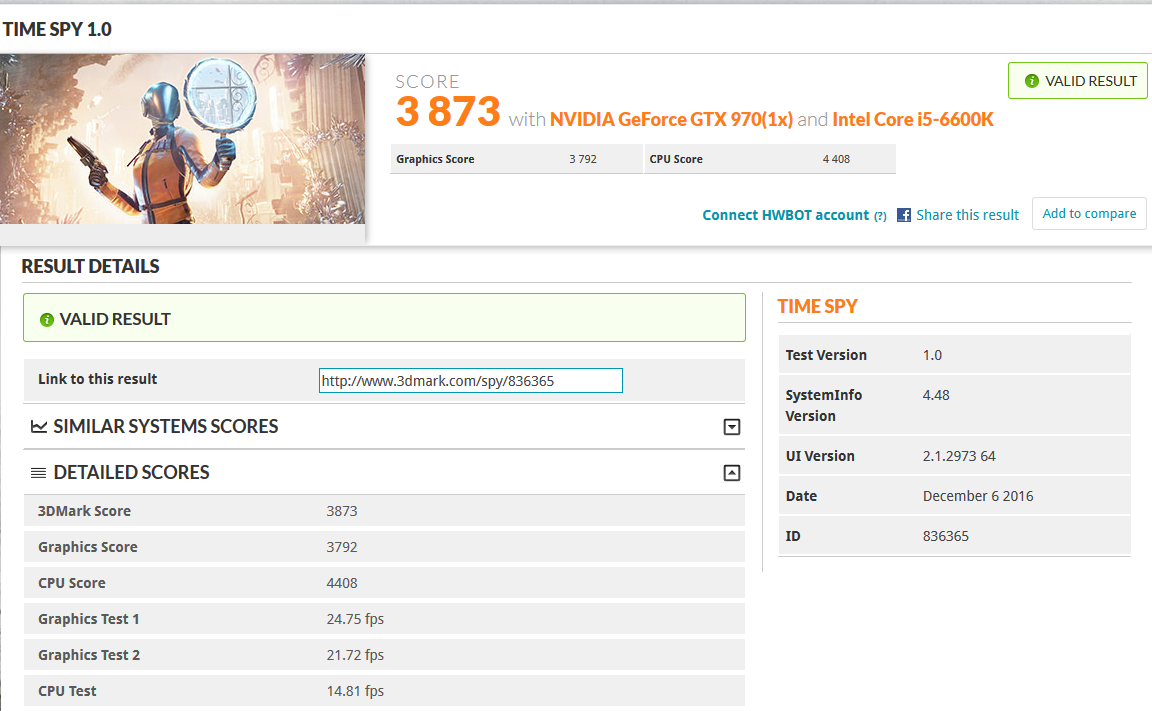Click the Share this result link
The image size is (1152, 711).
point(968,215)
